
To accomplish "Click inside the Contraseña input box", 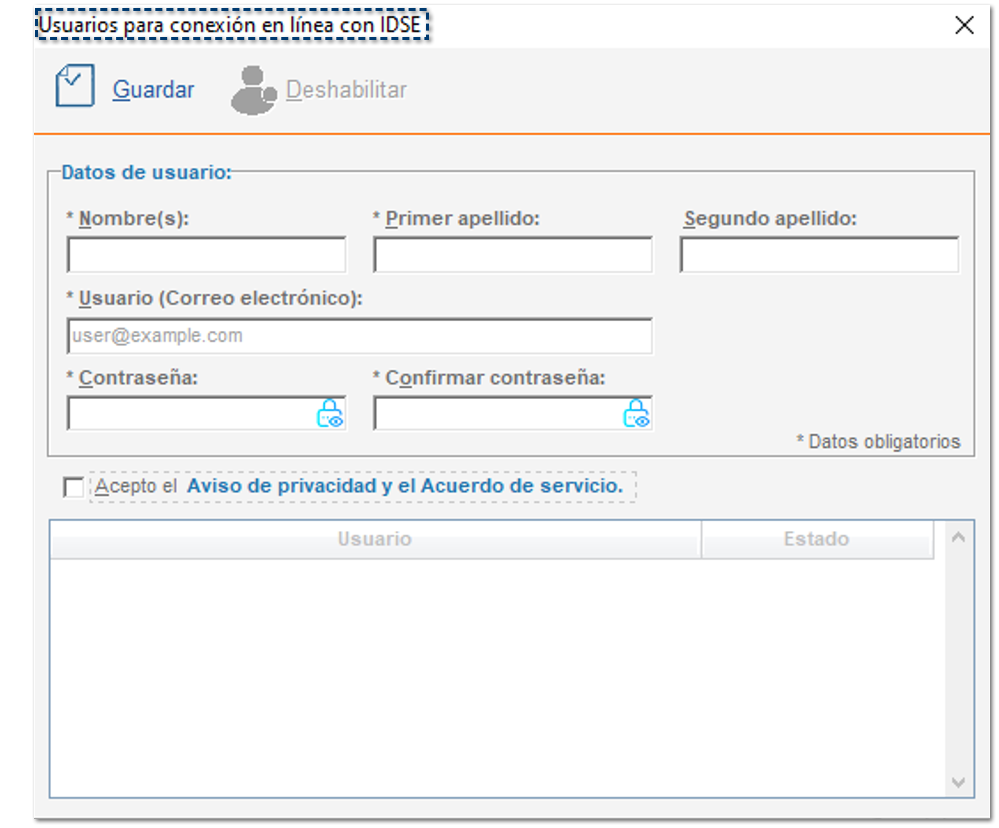I will [190, 414].
